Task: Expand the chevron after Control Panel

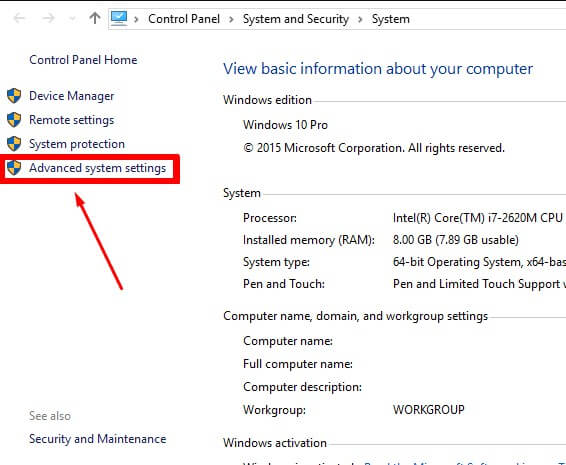Action: click(x=231, y=19)
